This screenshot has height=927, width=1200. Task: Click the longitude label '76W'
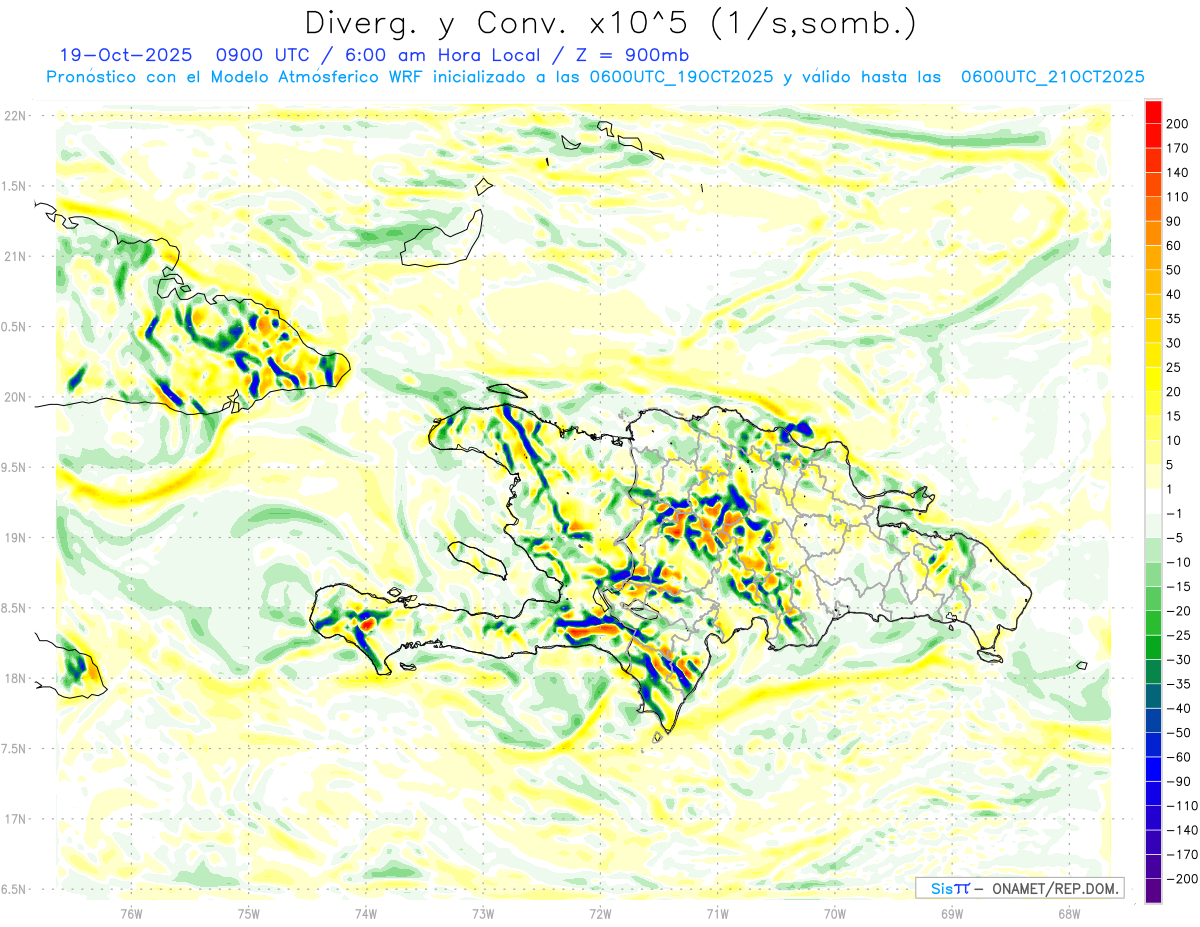[132, 913]
